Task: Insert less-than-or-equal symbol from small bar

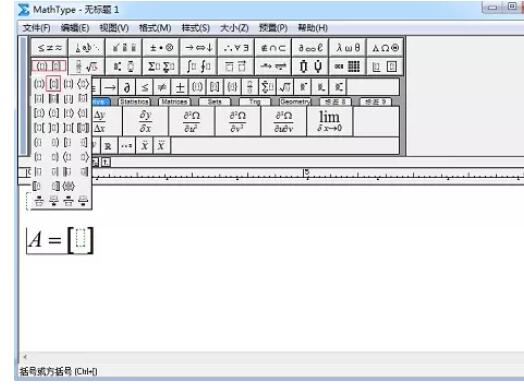Action: pos(144,87)
